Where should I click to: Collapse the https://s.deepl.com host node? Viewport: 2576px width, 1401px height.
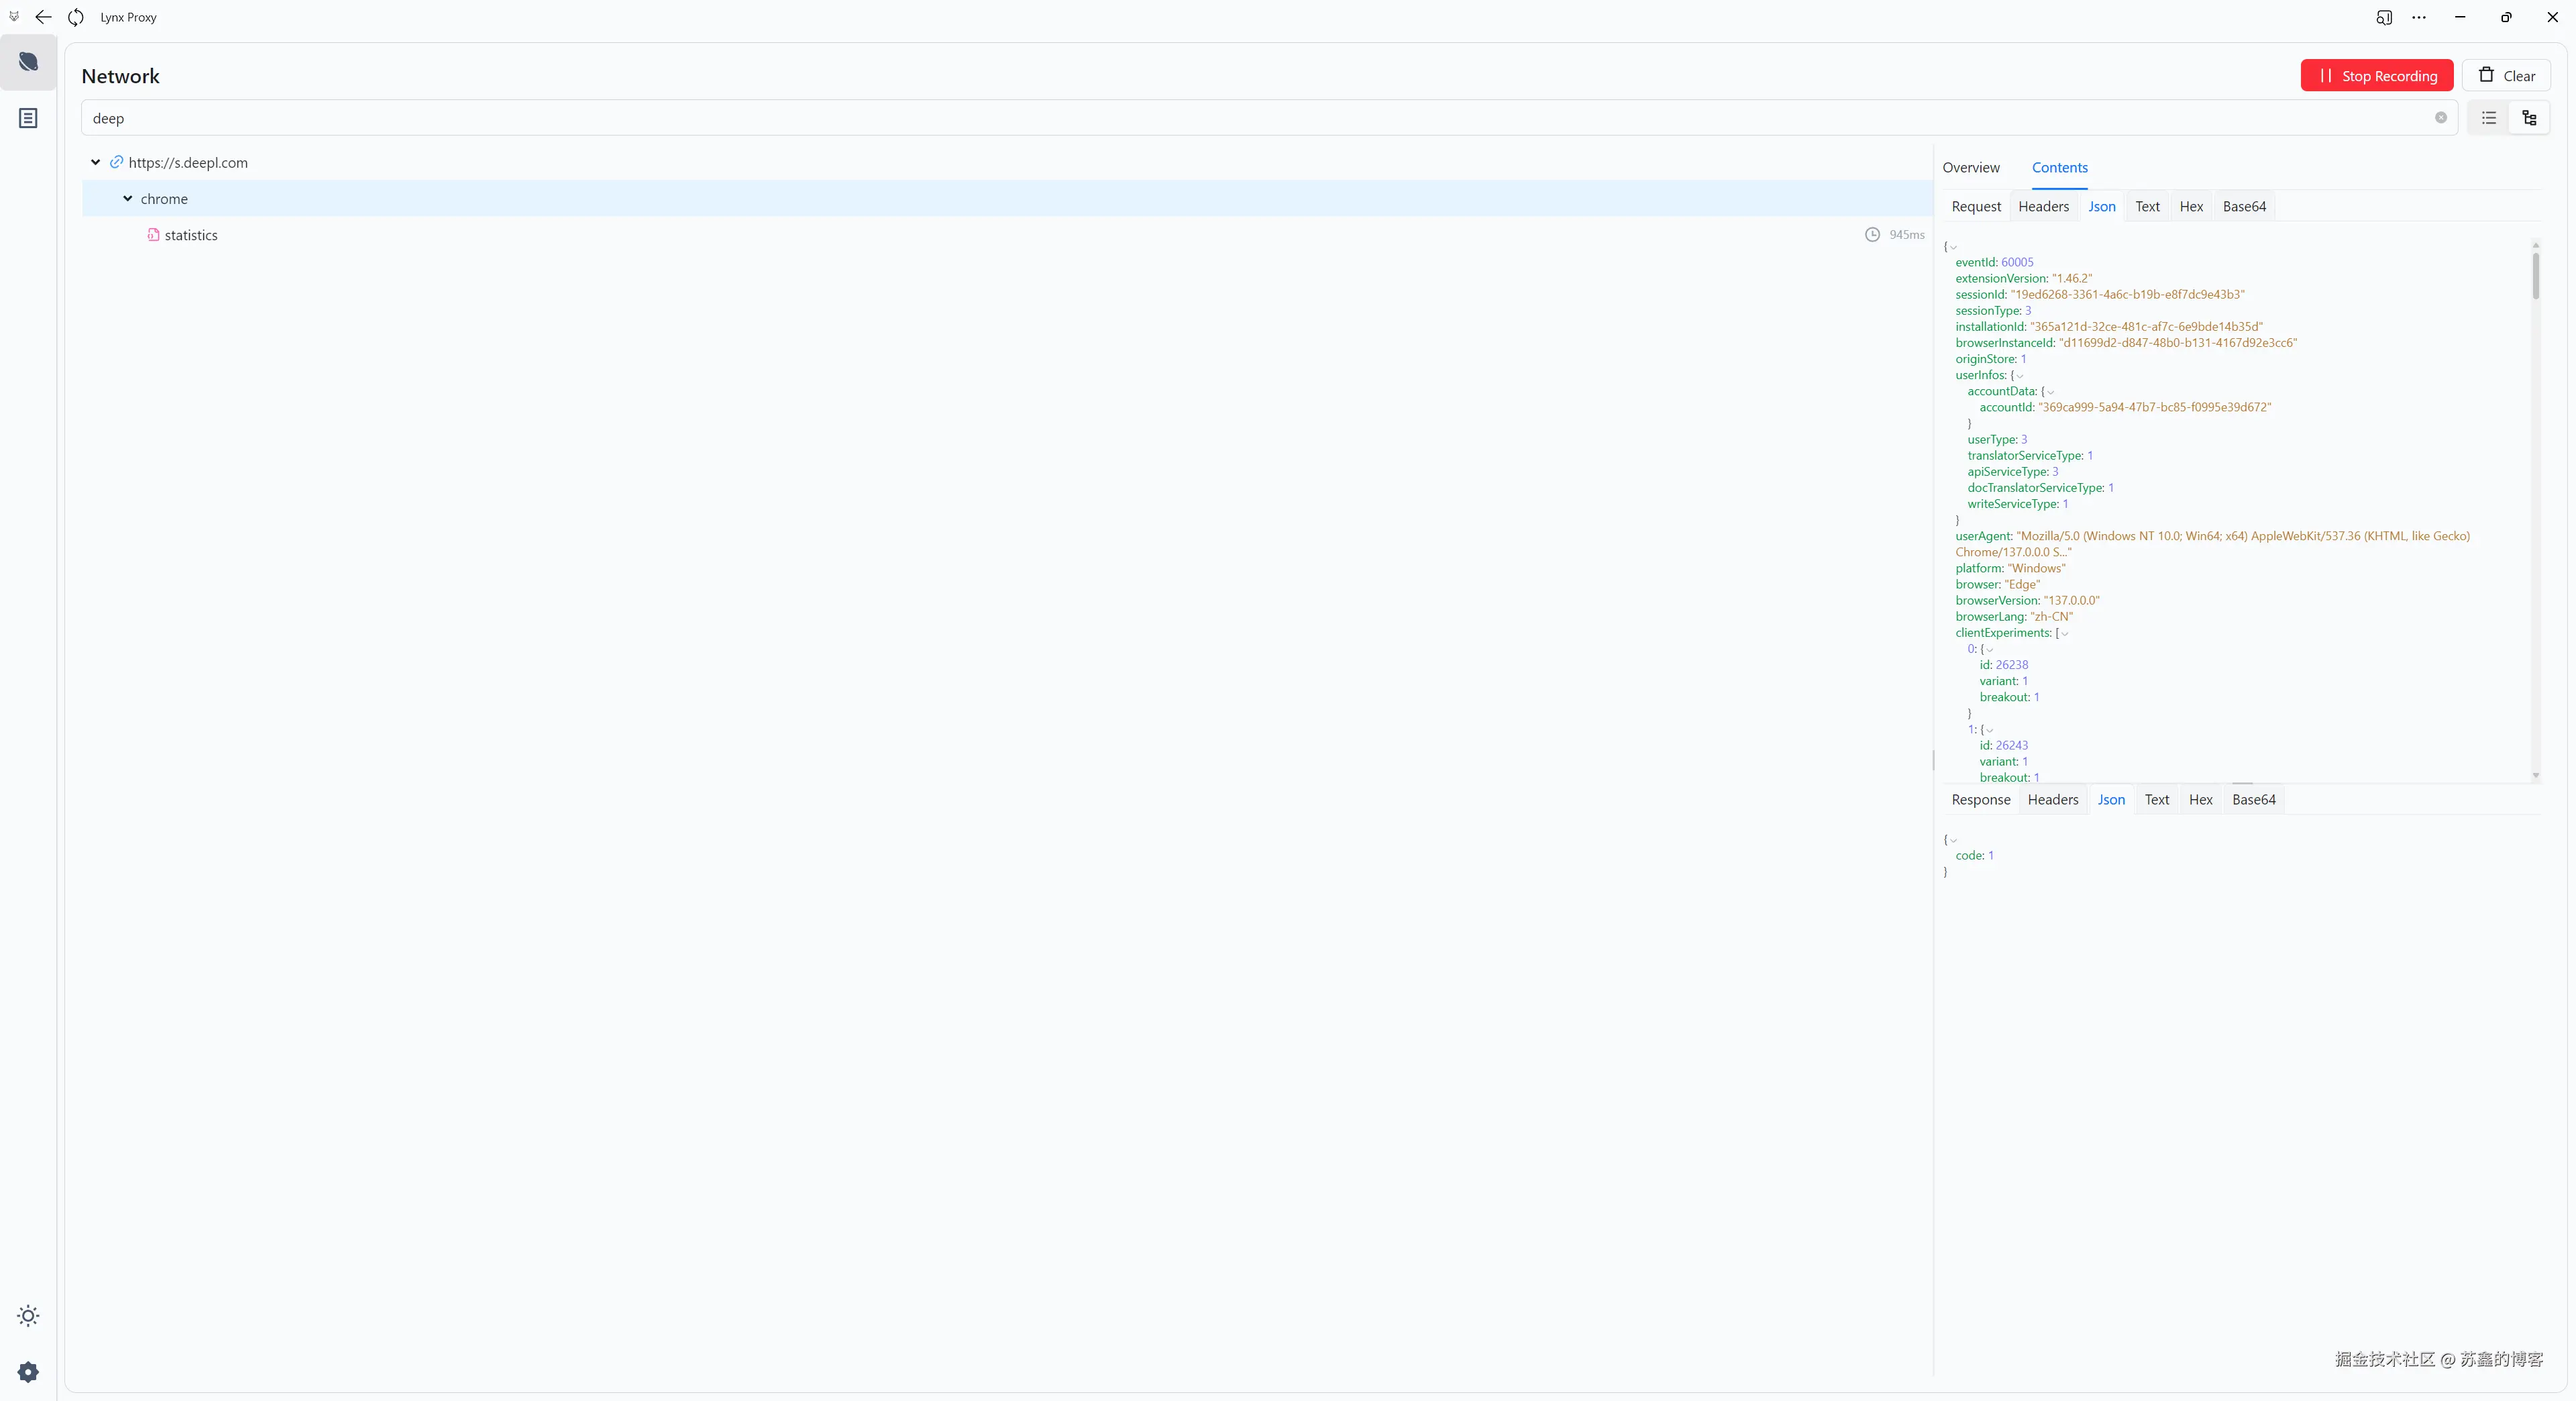pos(96,162)
